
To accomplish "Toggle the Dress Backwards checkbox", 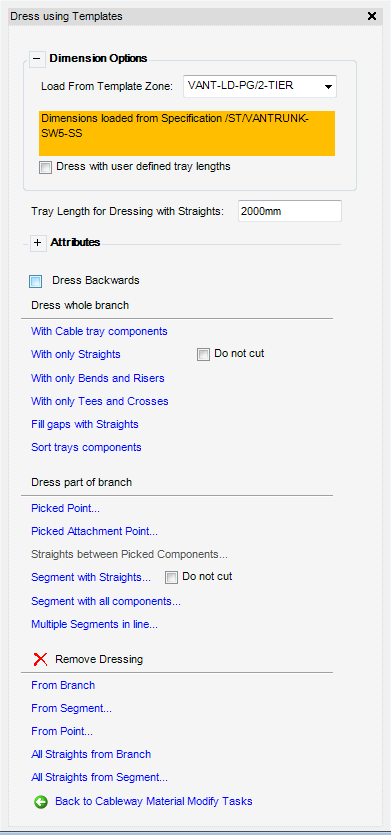I will click(36, 282).
